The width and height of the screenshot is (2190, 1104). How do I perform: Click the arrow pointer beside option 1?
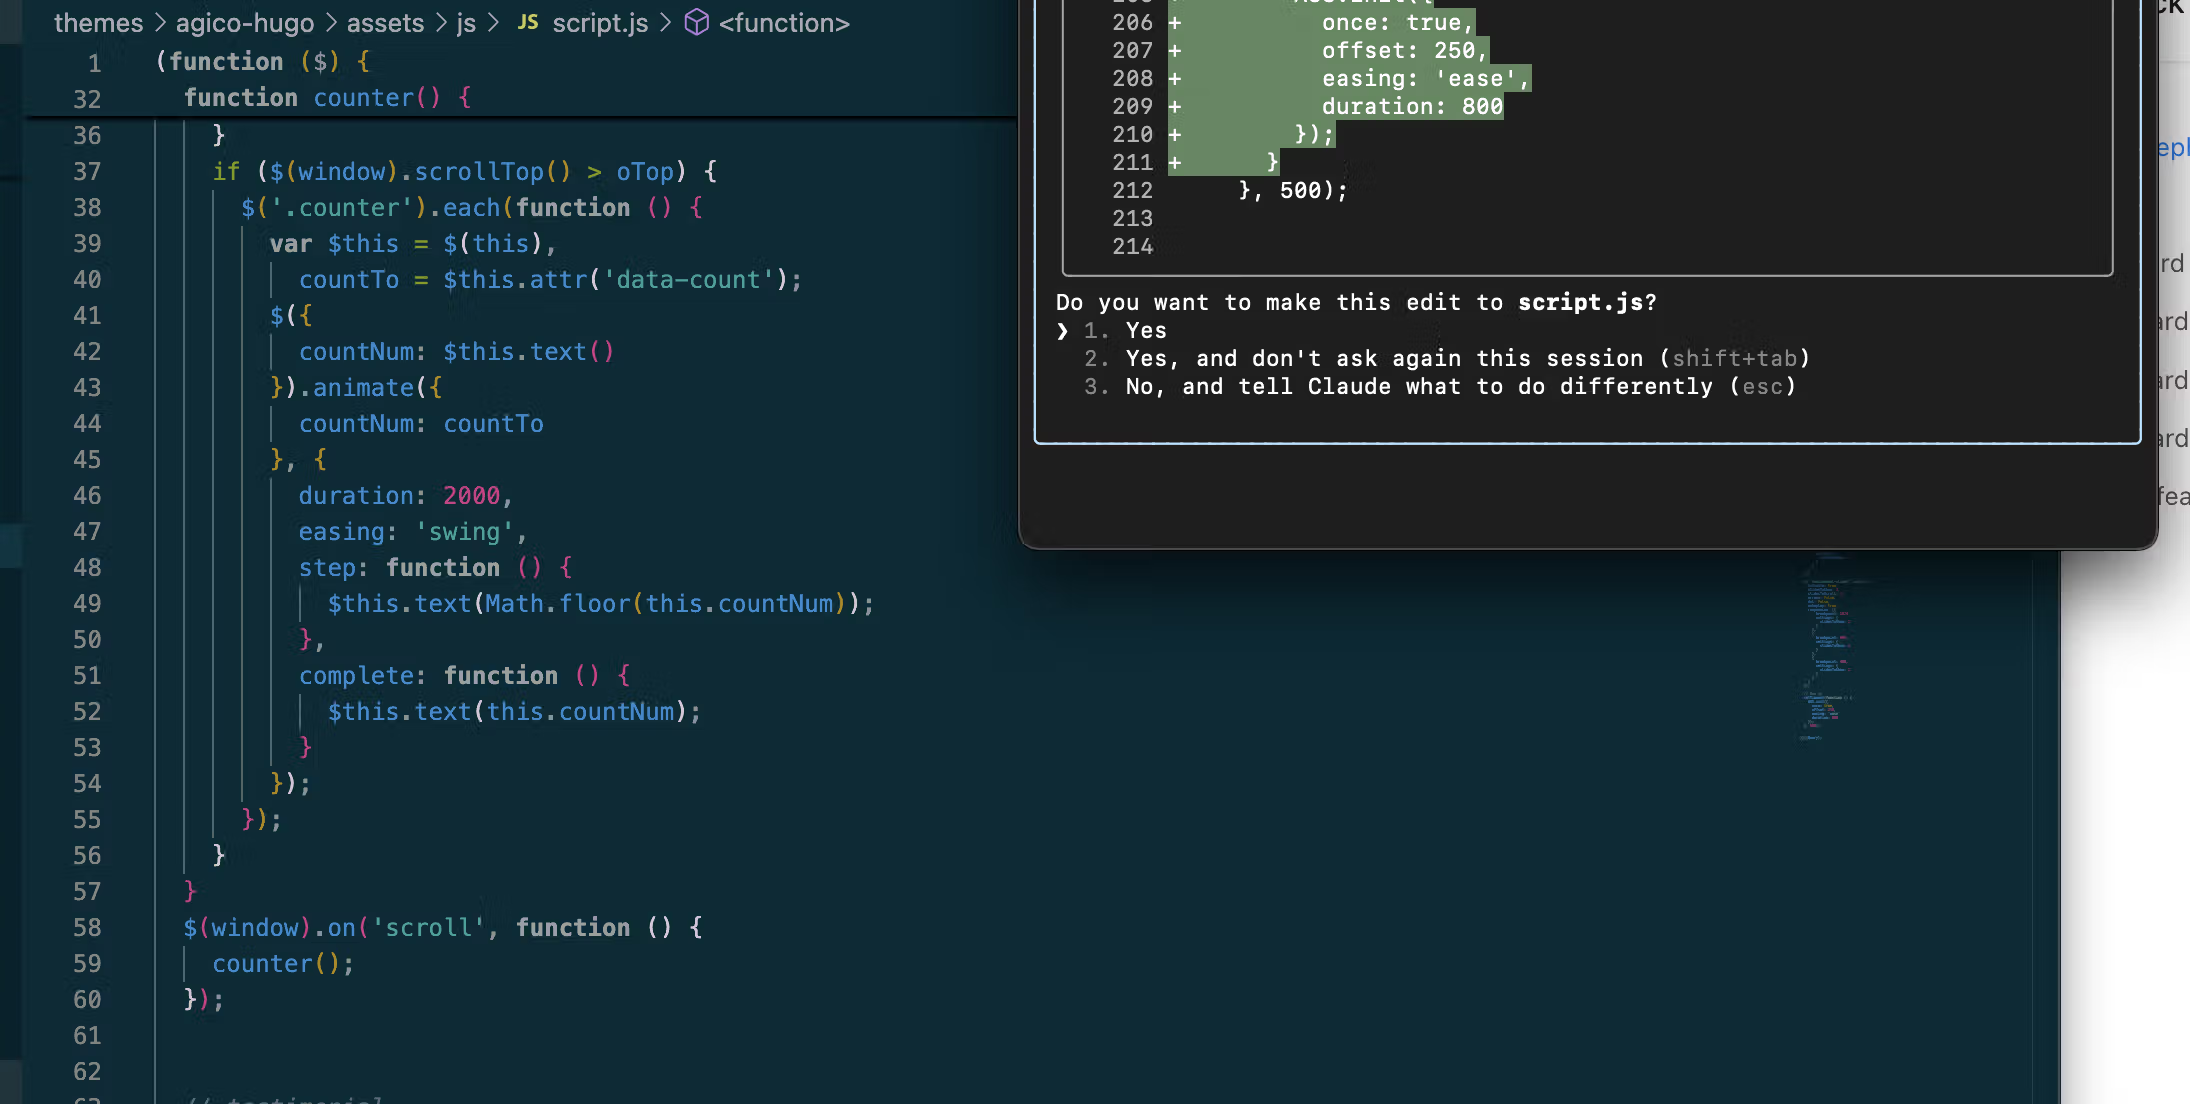click(1062, 331)
